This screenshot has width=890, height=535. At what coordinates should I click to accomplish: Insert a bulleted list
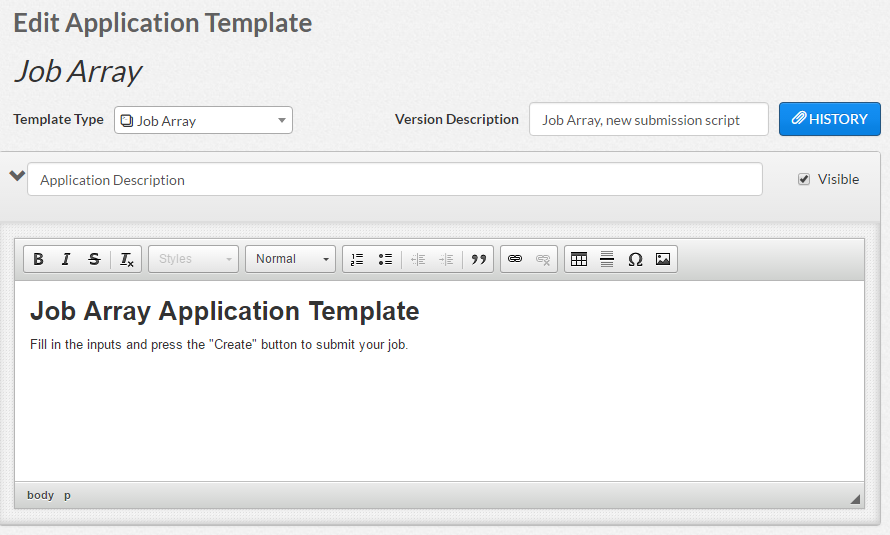point(385,259)
